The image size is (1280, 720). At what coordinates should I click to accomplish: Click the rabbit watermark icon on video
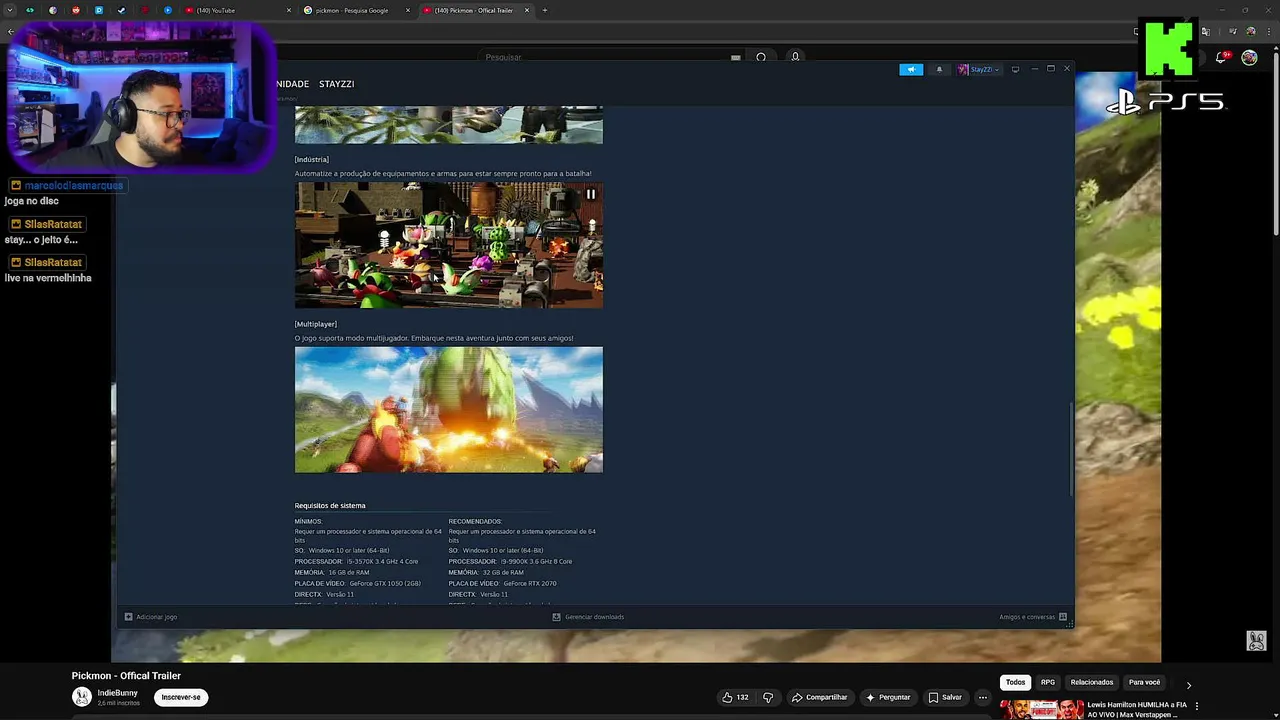1257,641
